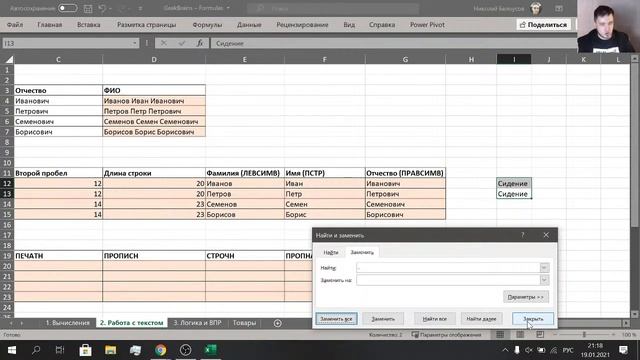Click the Заменить button
Screen dimensions: 640x360
click(x=383, y=319)
